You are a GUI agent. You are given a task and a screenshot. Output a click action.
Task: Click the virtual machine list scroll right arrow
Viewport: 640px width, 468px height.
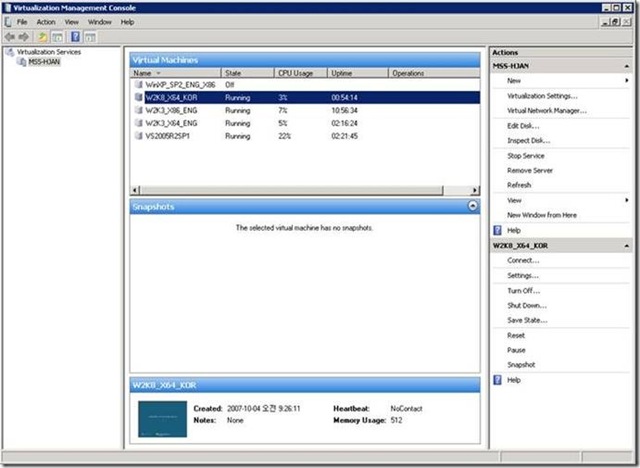[x=475, y=190]
